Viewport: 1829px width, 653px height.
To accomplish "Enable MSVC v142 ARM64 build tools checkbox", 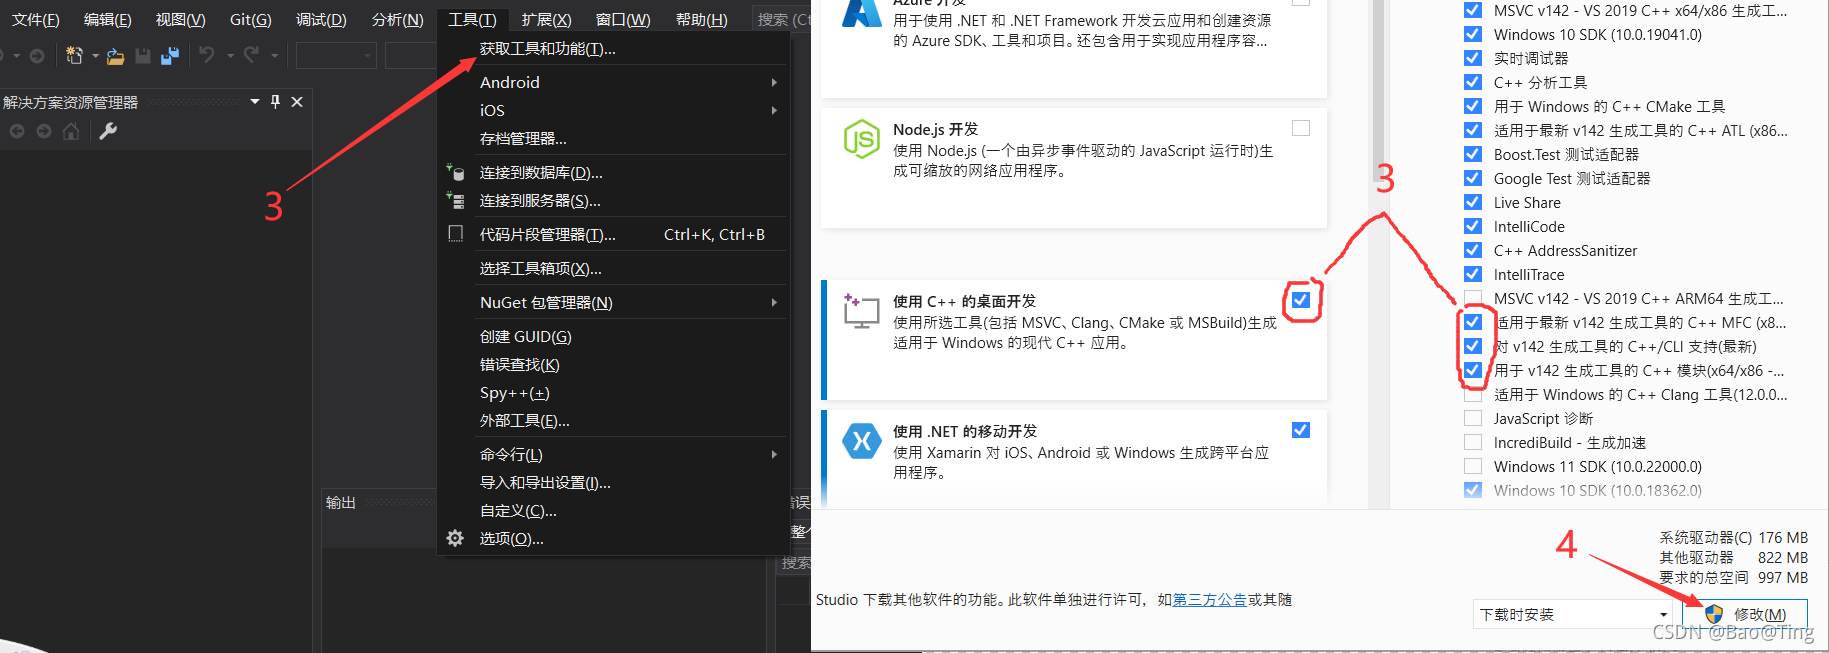I will point(1473,298).
